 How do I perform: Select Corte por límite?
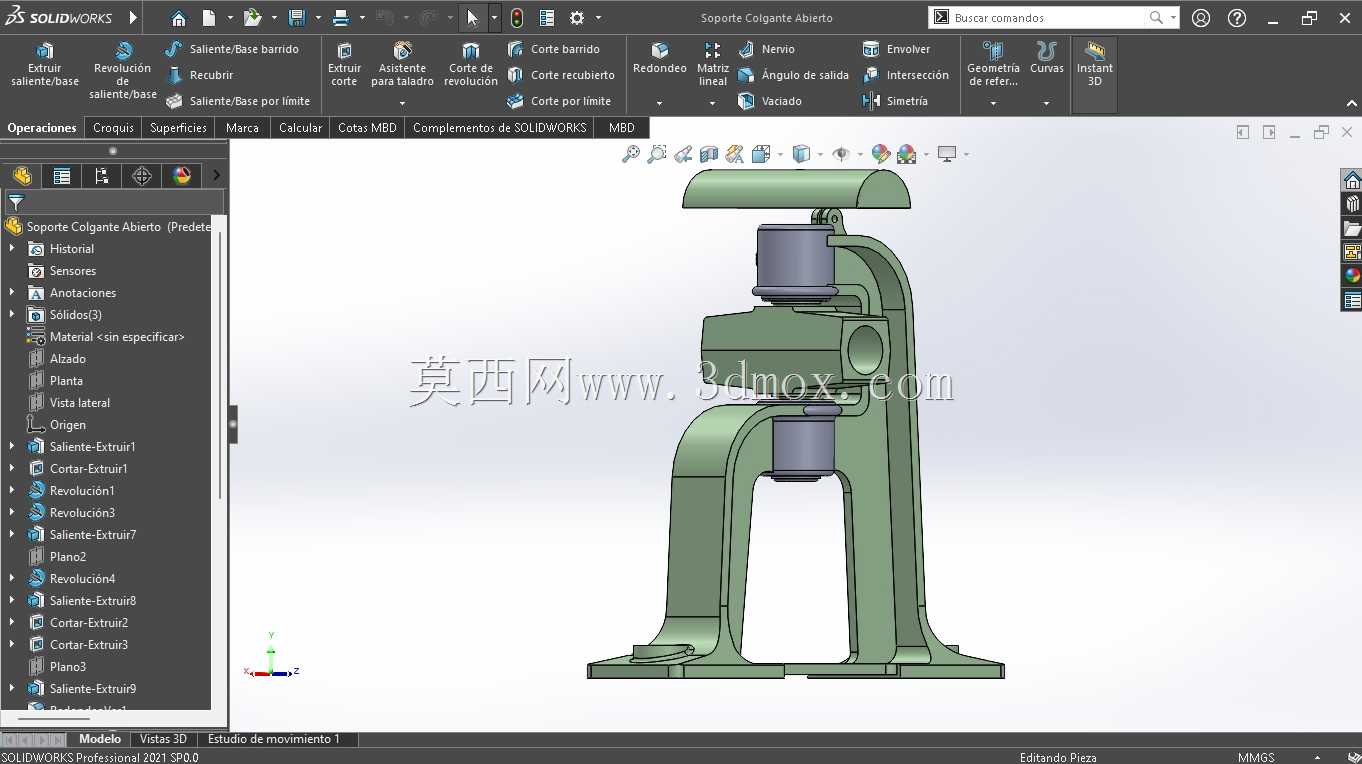pyautogui.click(x=559, y=101)
